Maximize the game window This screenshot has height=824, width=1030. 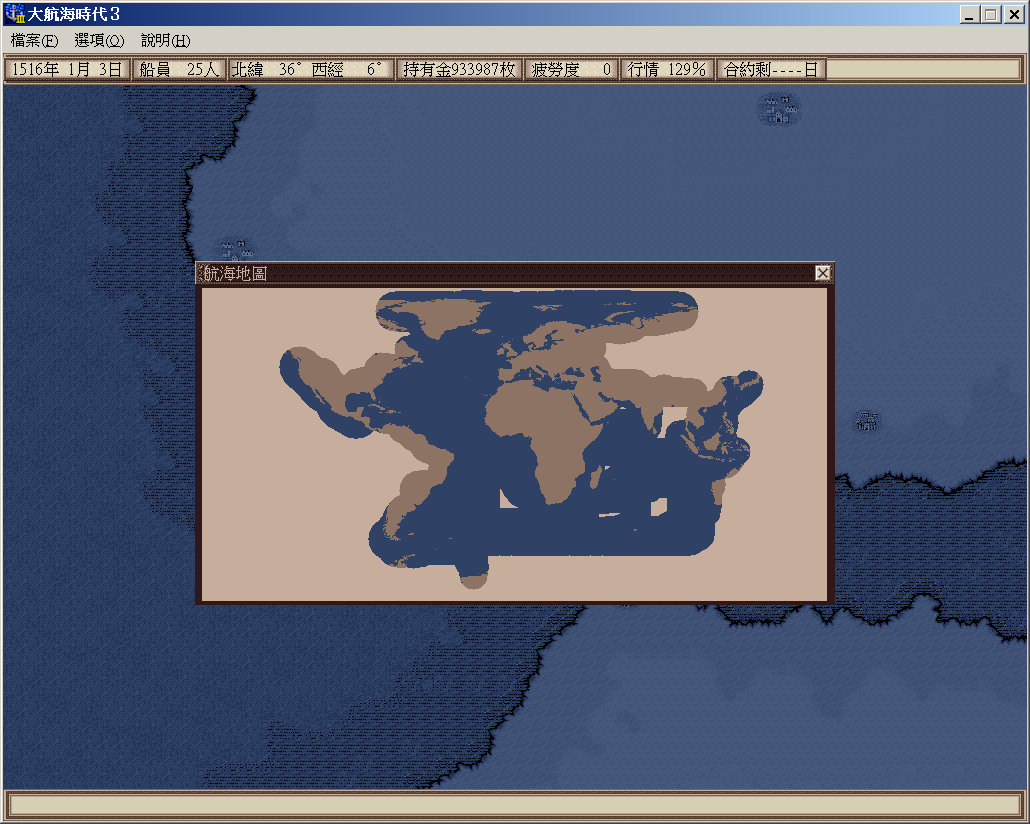(990, 14)
